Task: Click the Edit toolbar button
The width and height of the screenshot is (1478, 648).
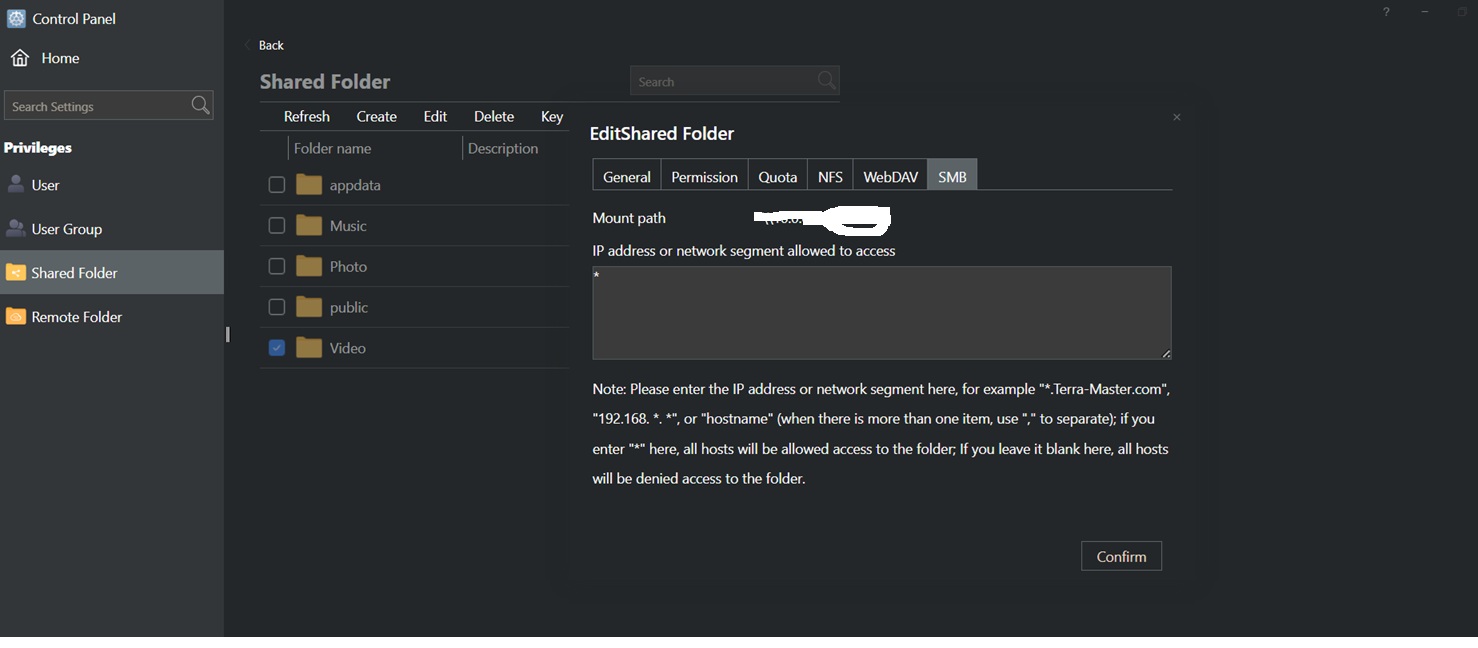Action: click(435, 116)
